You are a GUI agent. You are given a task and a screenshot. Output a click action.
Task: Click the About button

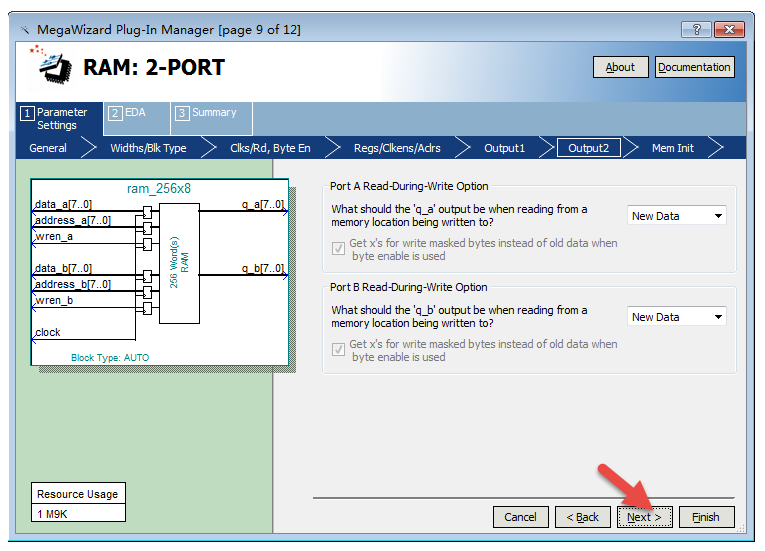(x=621, y=67)
